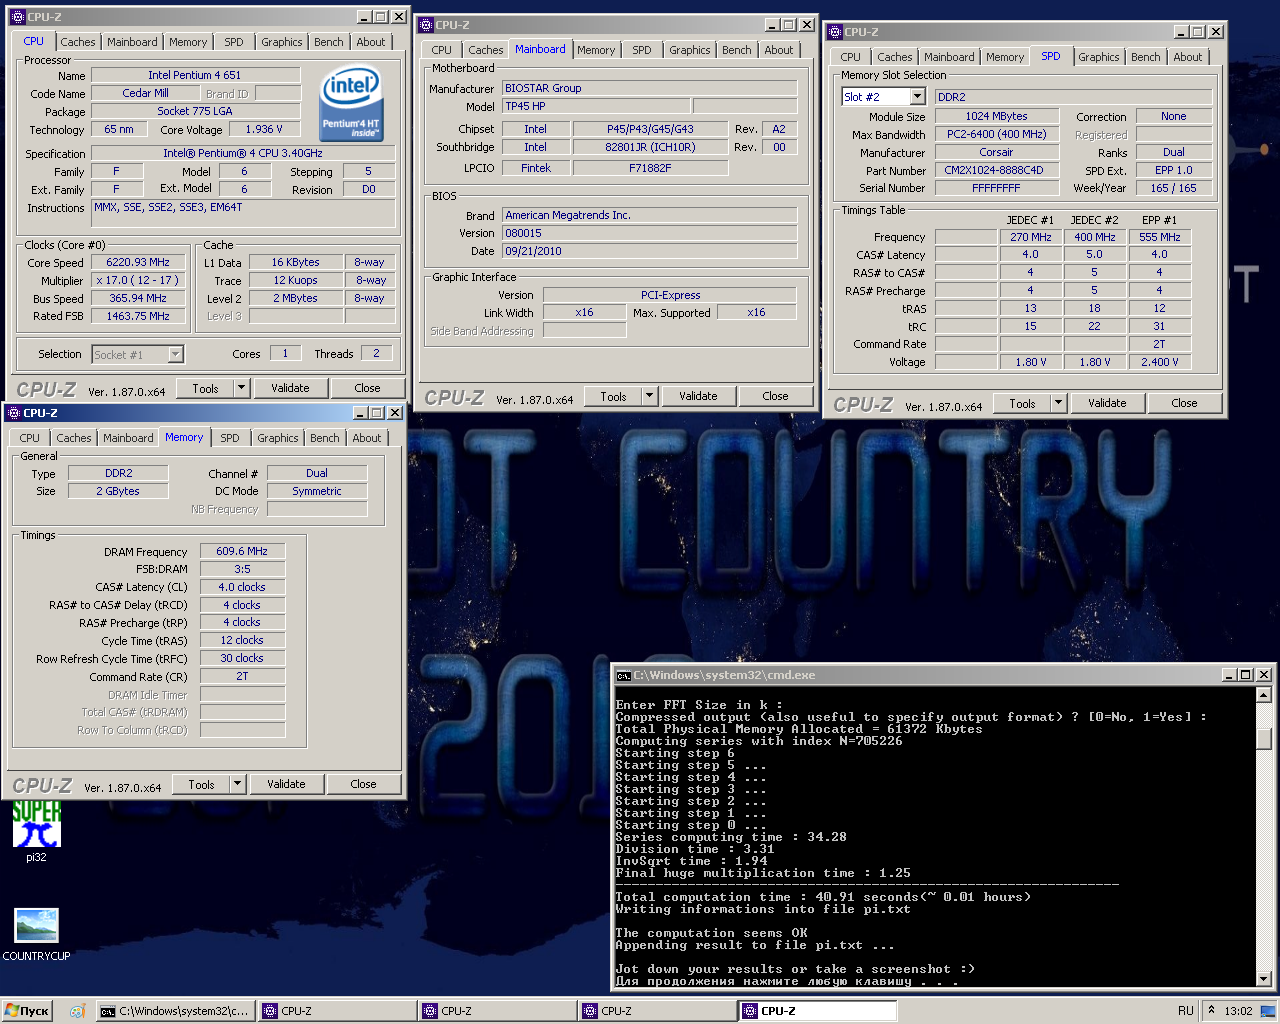Screen dimensions: 1280x1024
Task: Click the taskbar clock showing 13:02
Action: [x=1238, y=1011]
